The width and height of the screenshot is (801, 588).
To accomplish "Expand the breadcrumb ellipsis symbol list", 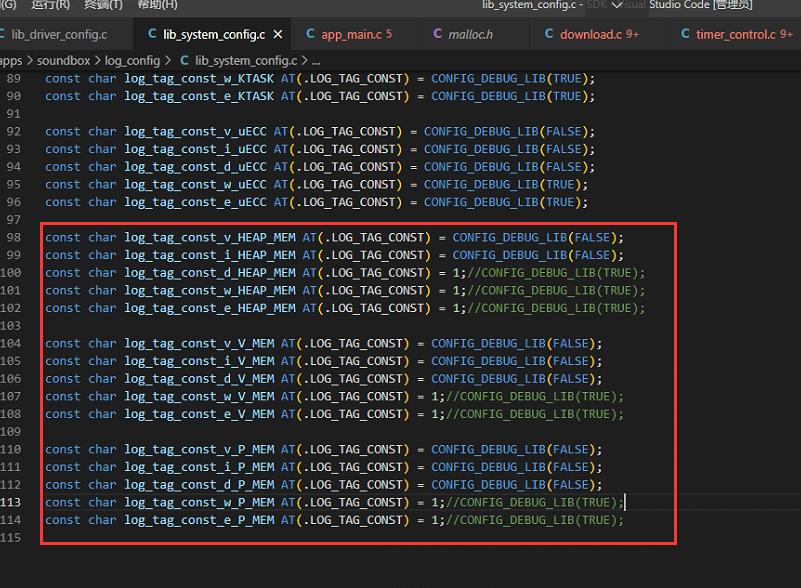I will [x=316, y=61].
